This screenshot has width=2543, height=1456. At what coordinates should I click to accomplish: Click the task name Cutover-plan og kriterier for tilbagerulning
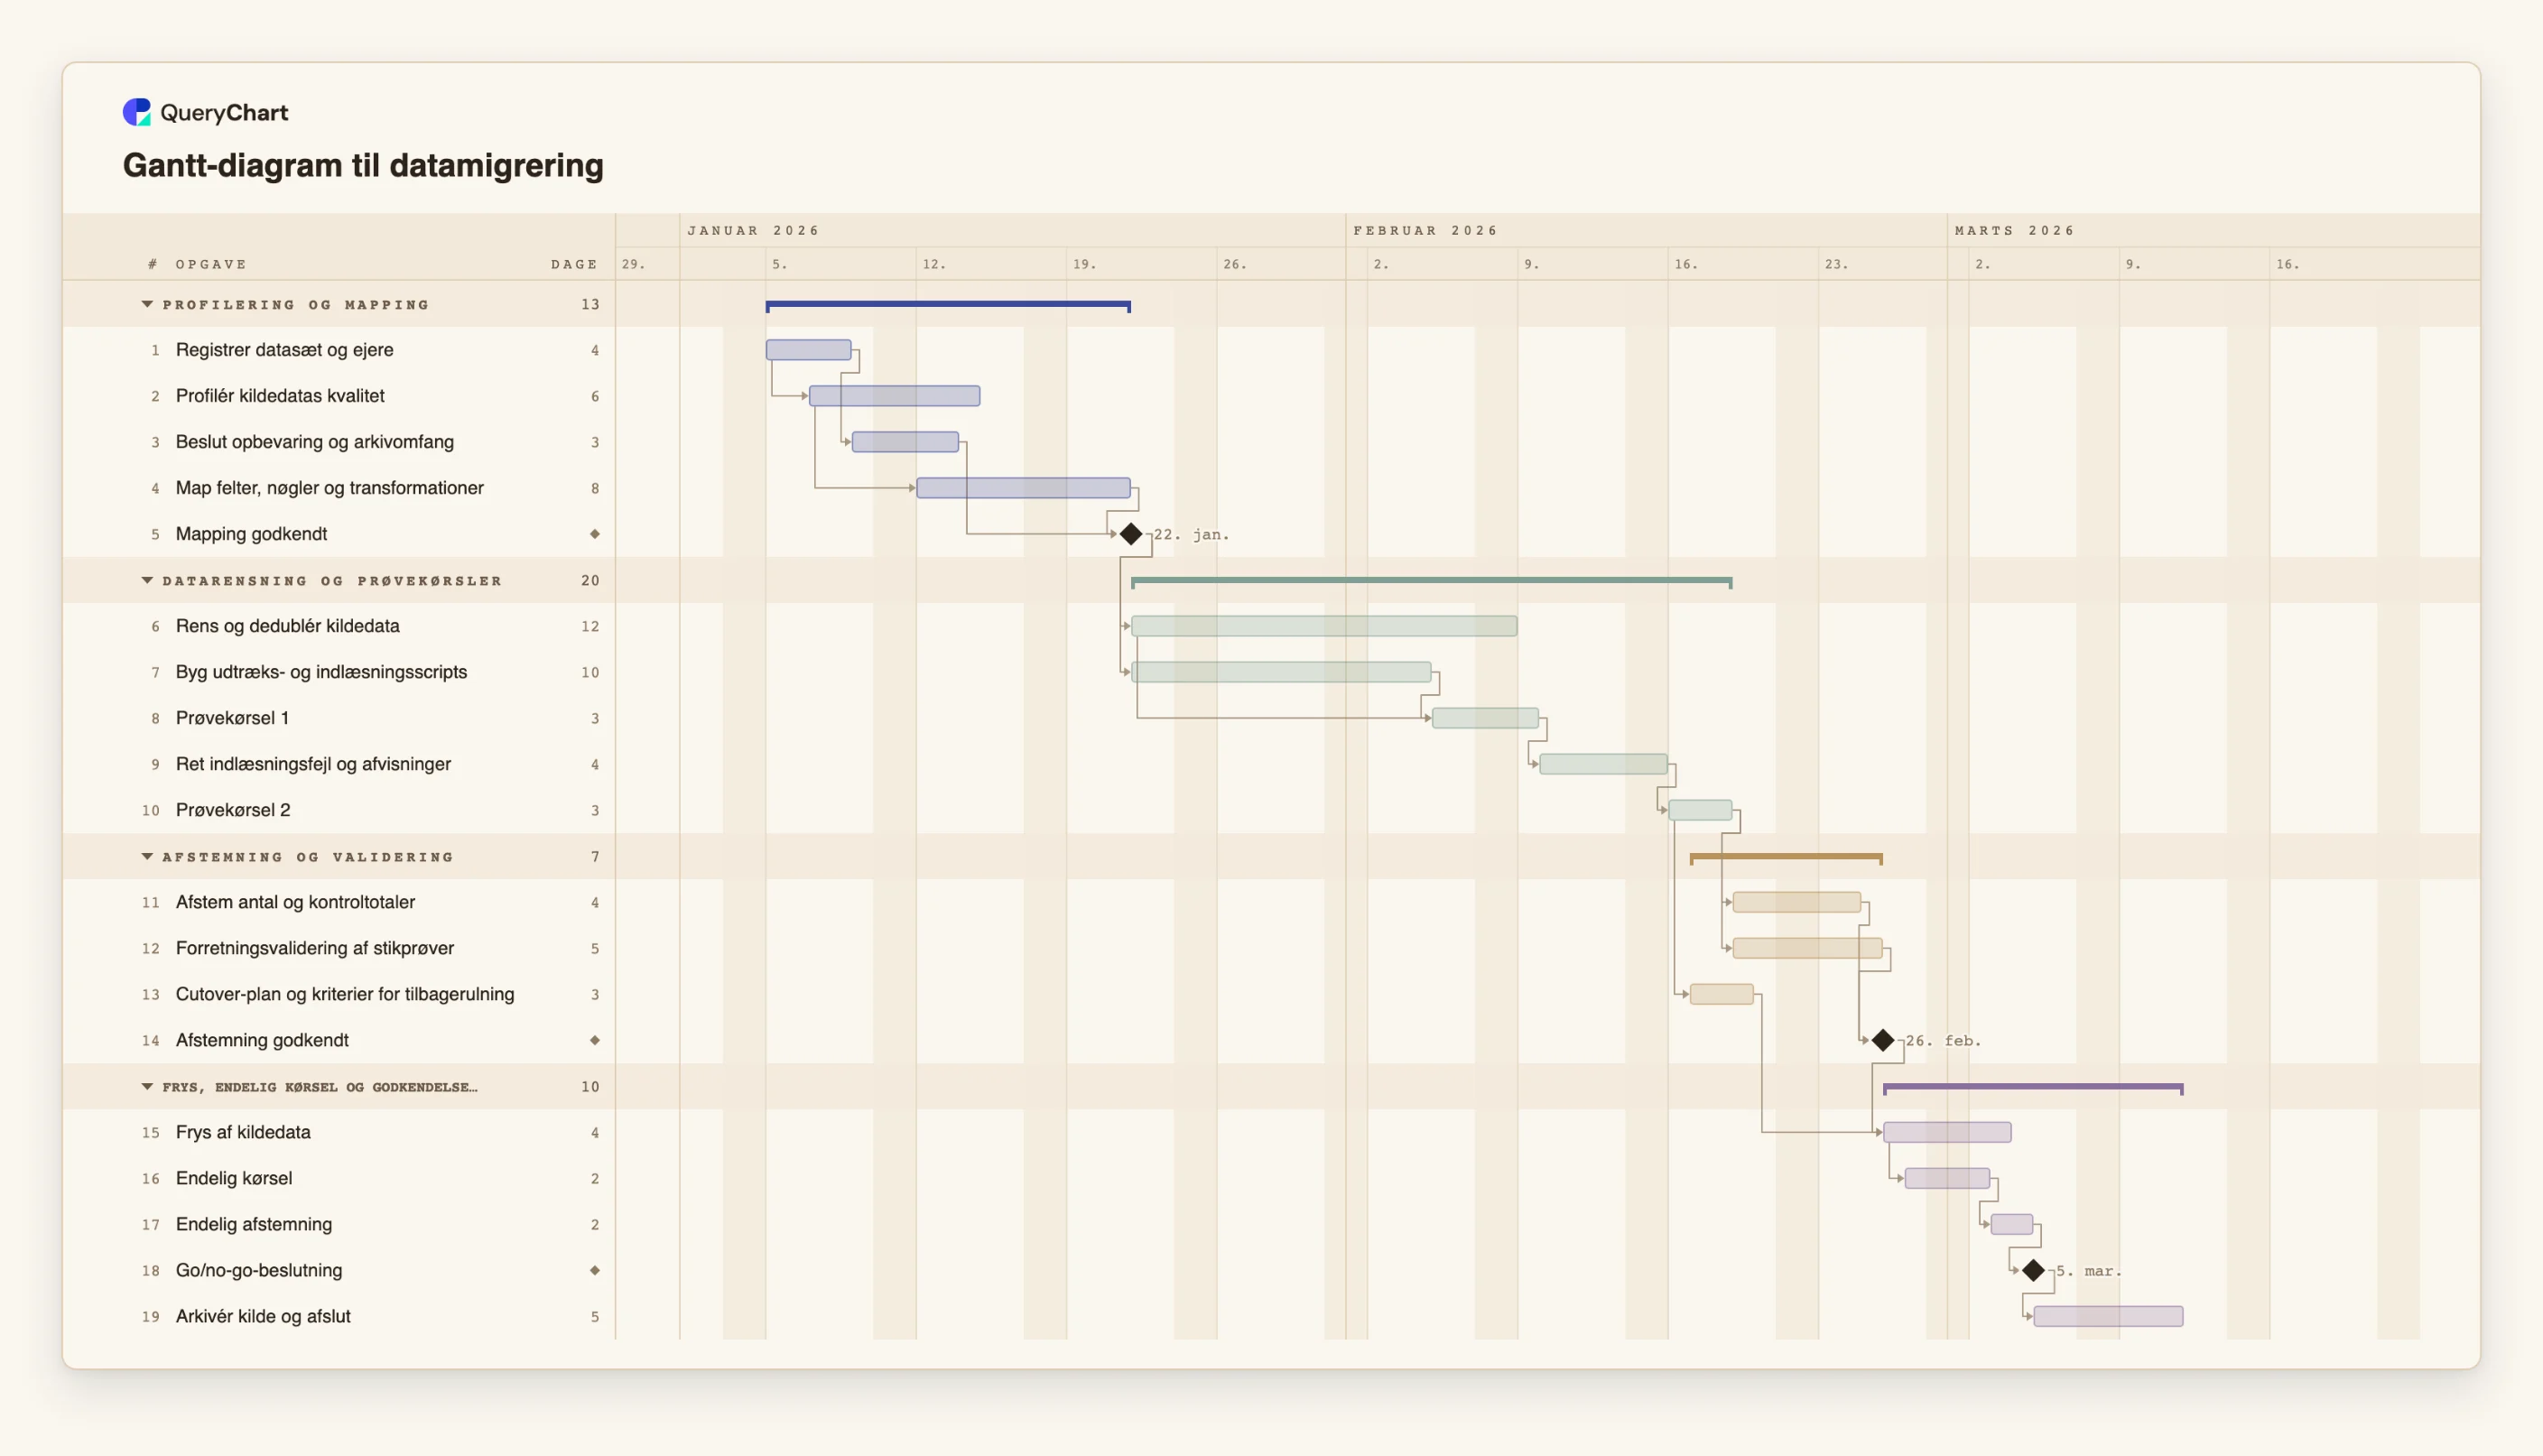[x=345, y=994]
